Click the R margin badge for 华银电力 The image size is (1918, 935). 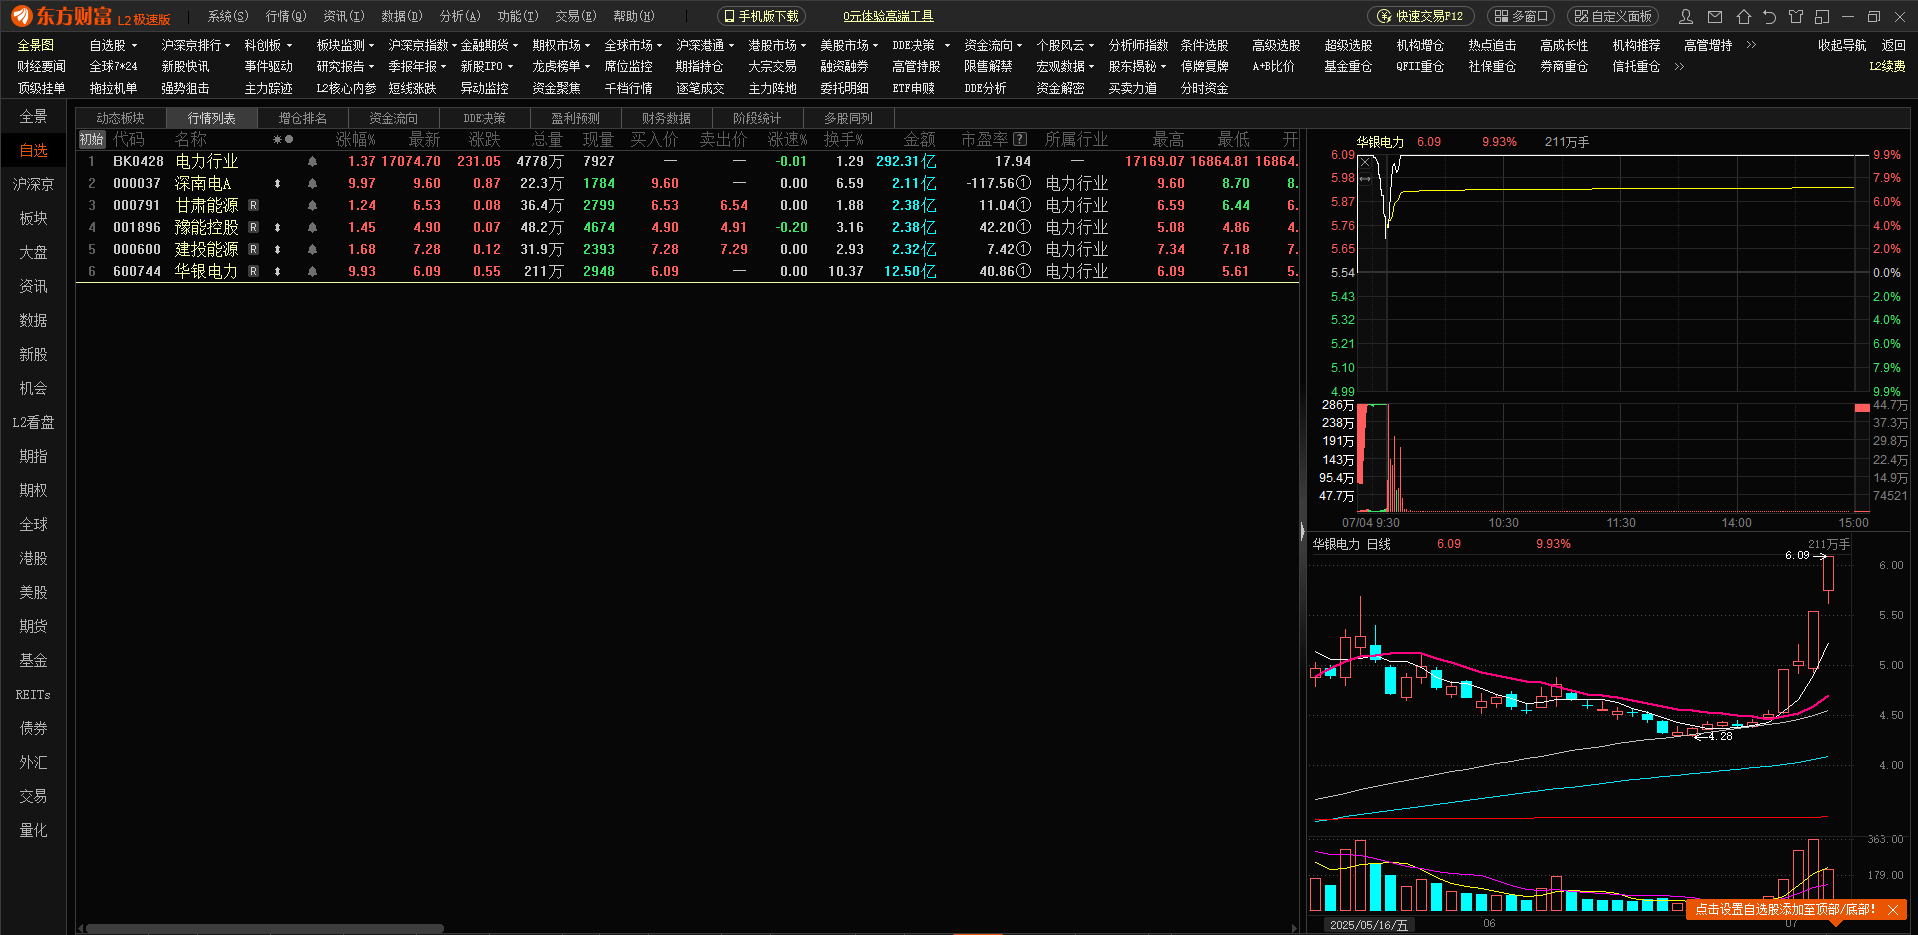coord(253,272)
